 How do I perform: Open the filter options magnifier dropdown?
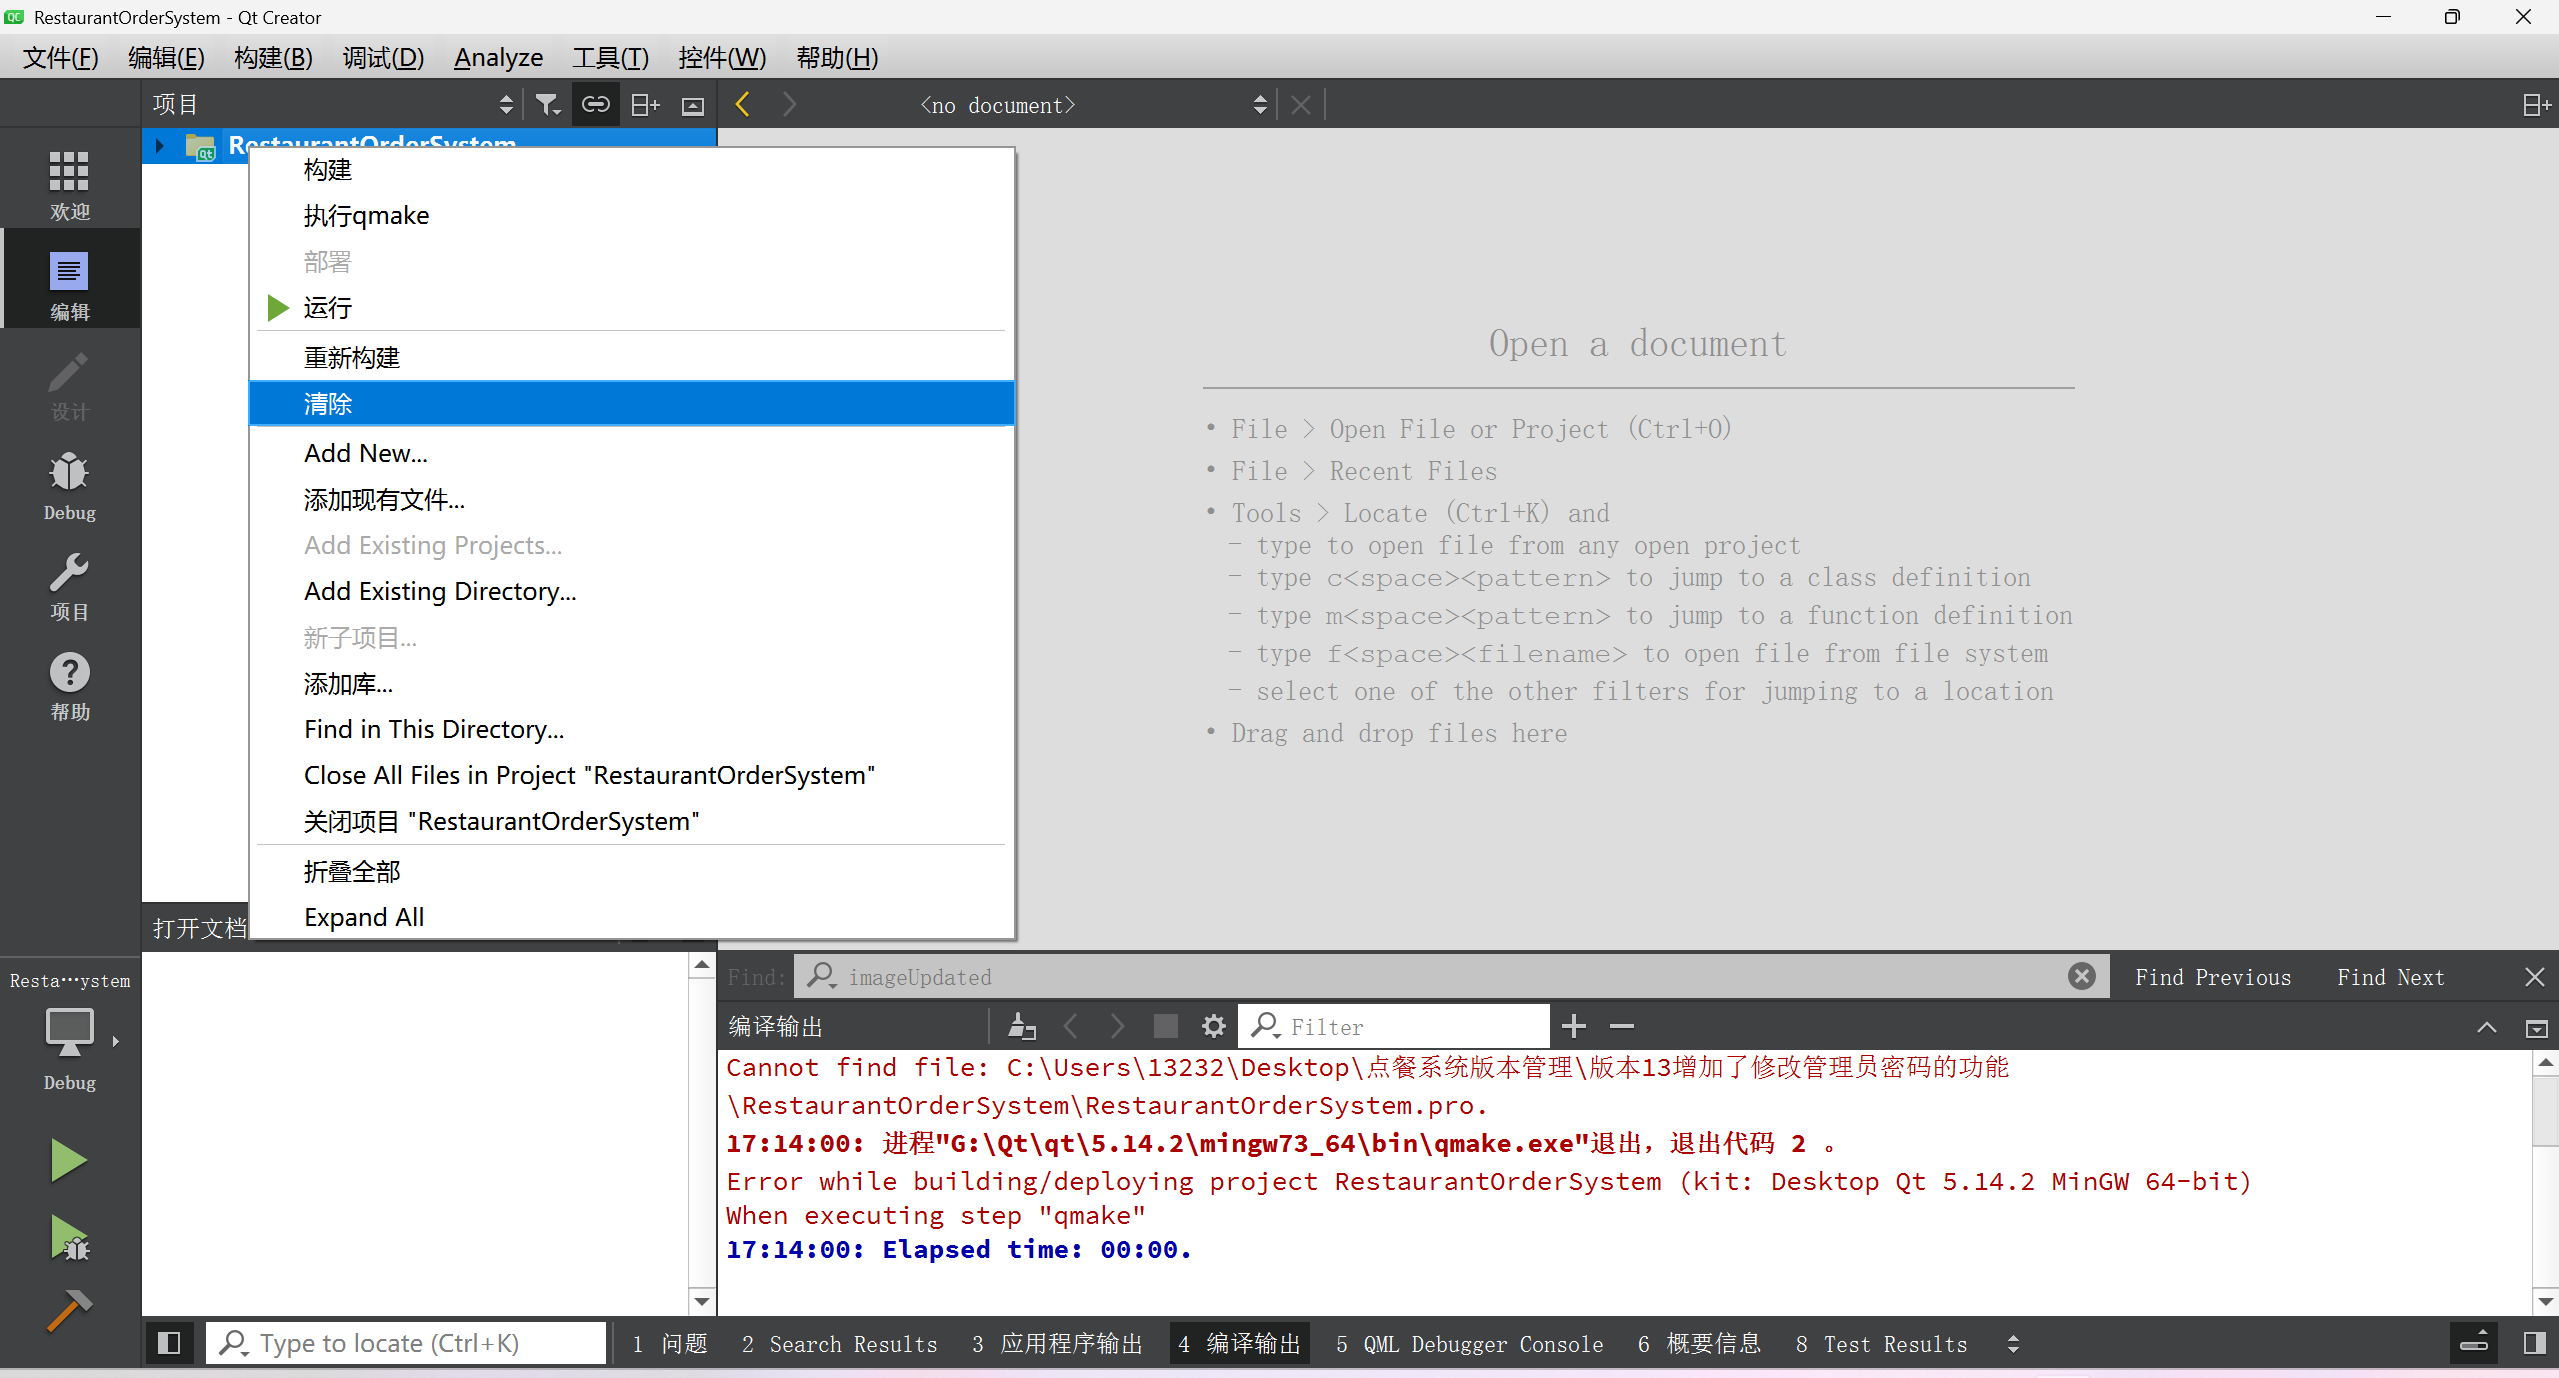point(1266,1026)
